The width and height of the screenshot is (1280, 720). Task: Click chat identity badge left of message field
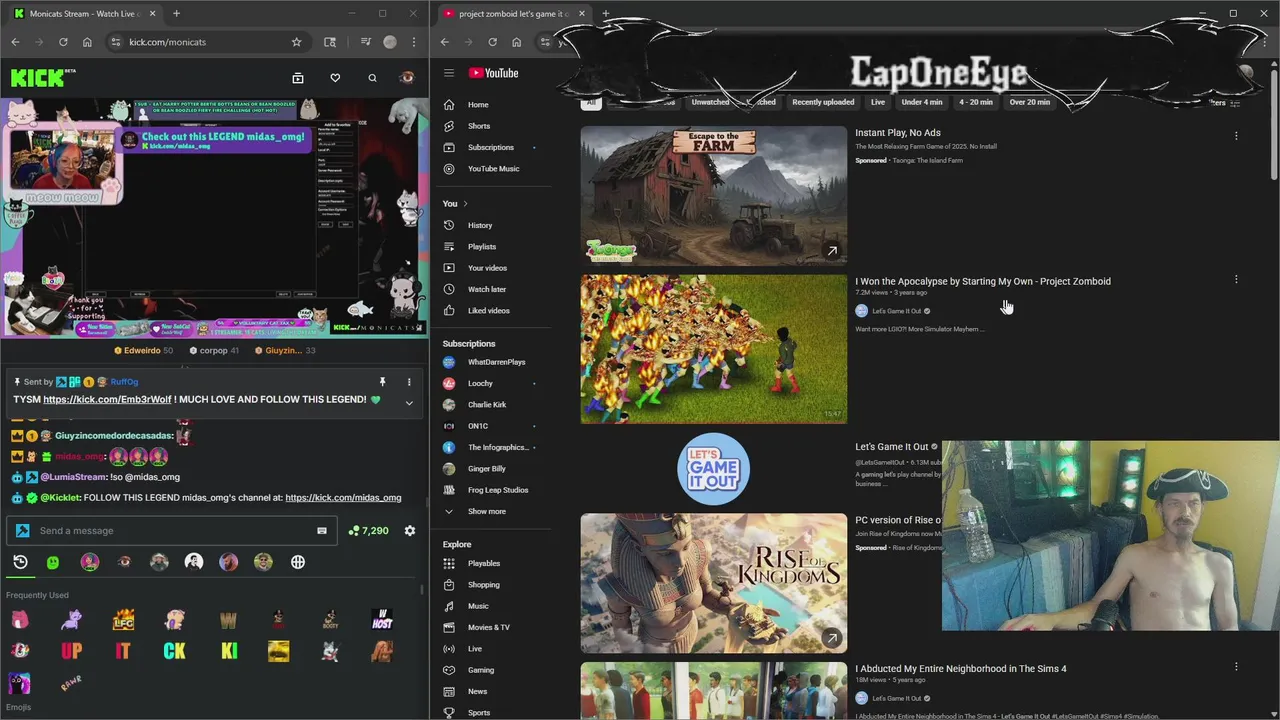pos(23,531)
